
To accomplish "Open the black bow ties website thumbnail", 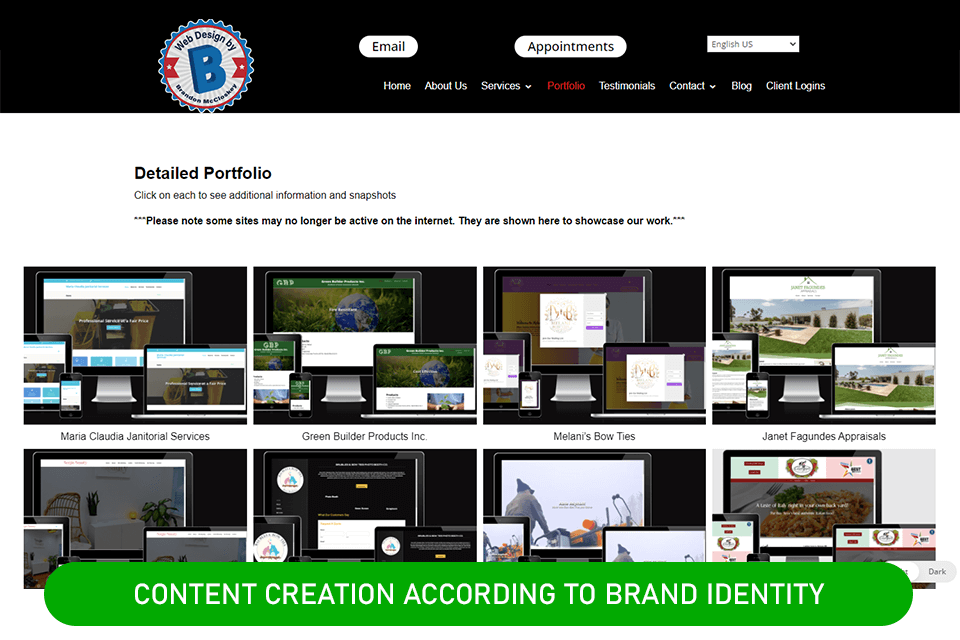I will (365, 506).
